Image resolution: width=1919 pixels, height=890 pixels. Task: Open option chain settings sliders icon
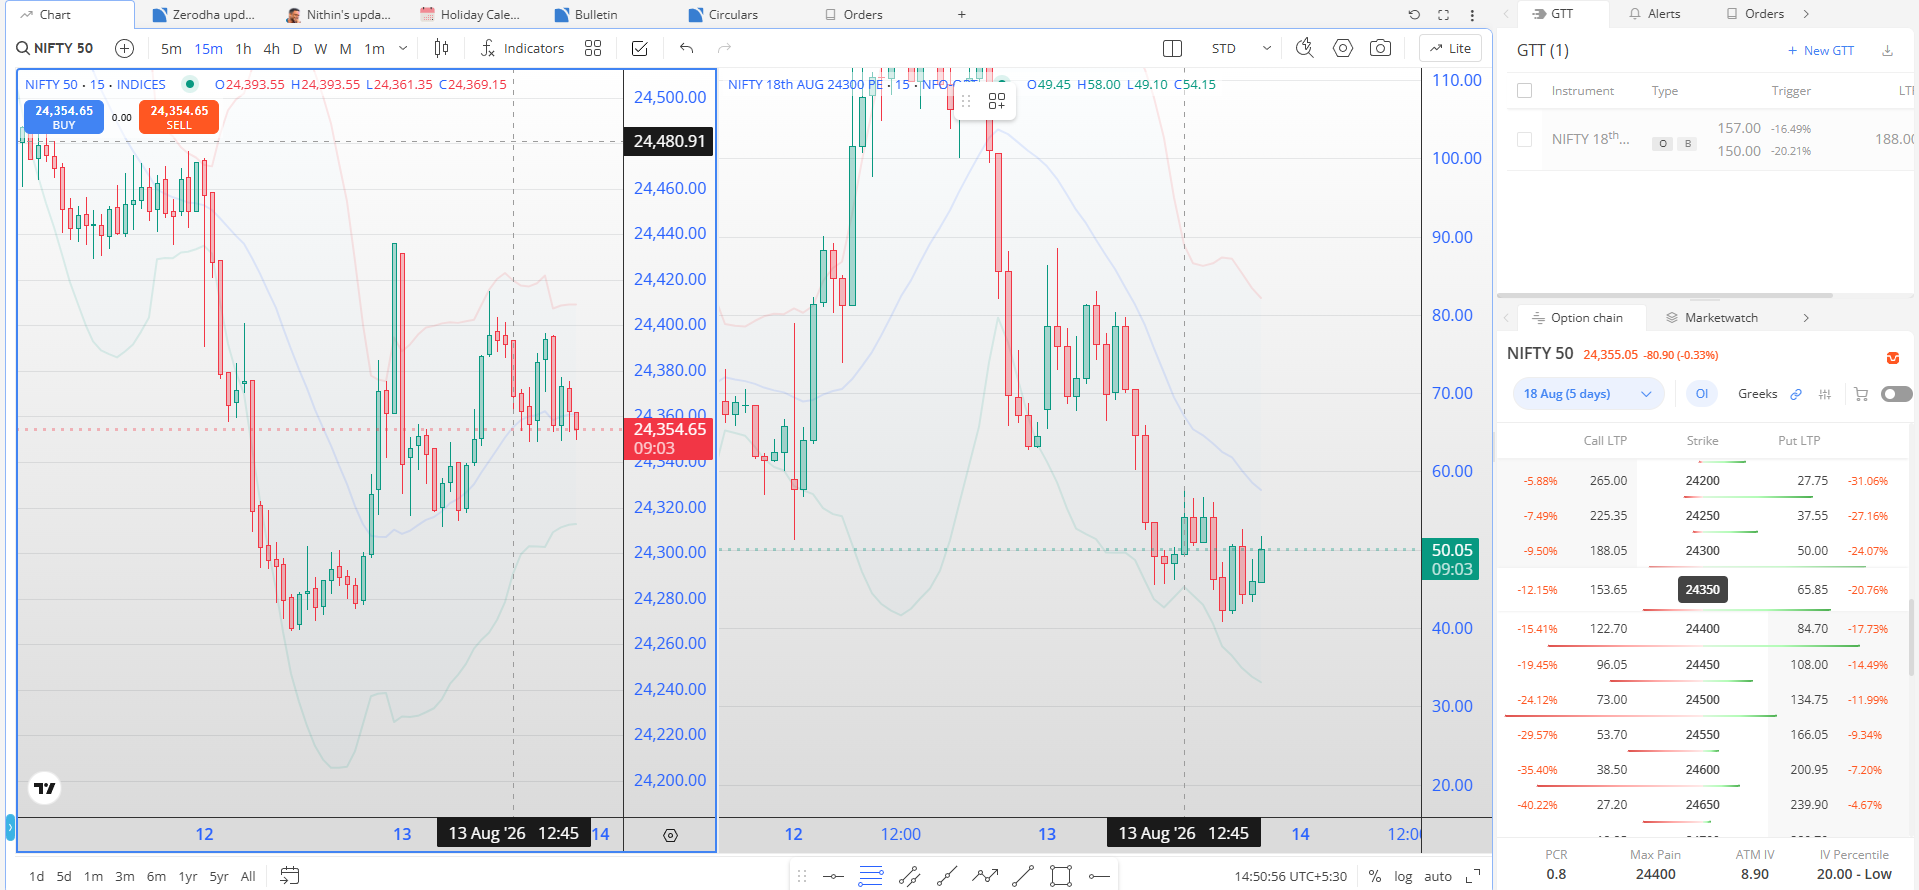click(1825, 394)
